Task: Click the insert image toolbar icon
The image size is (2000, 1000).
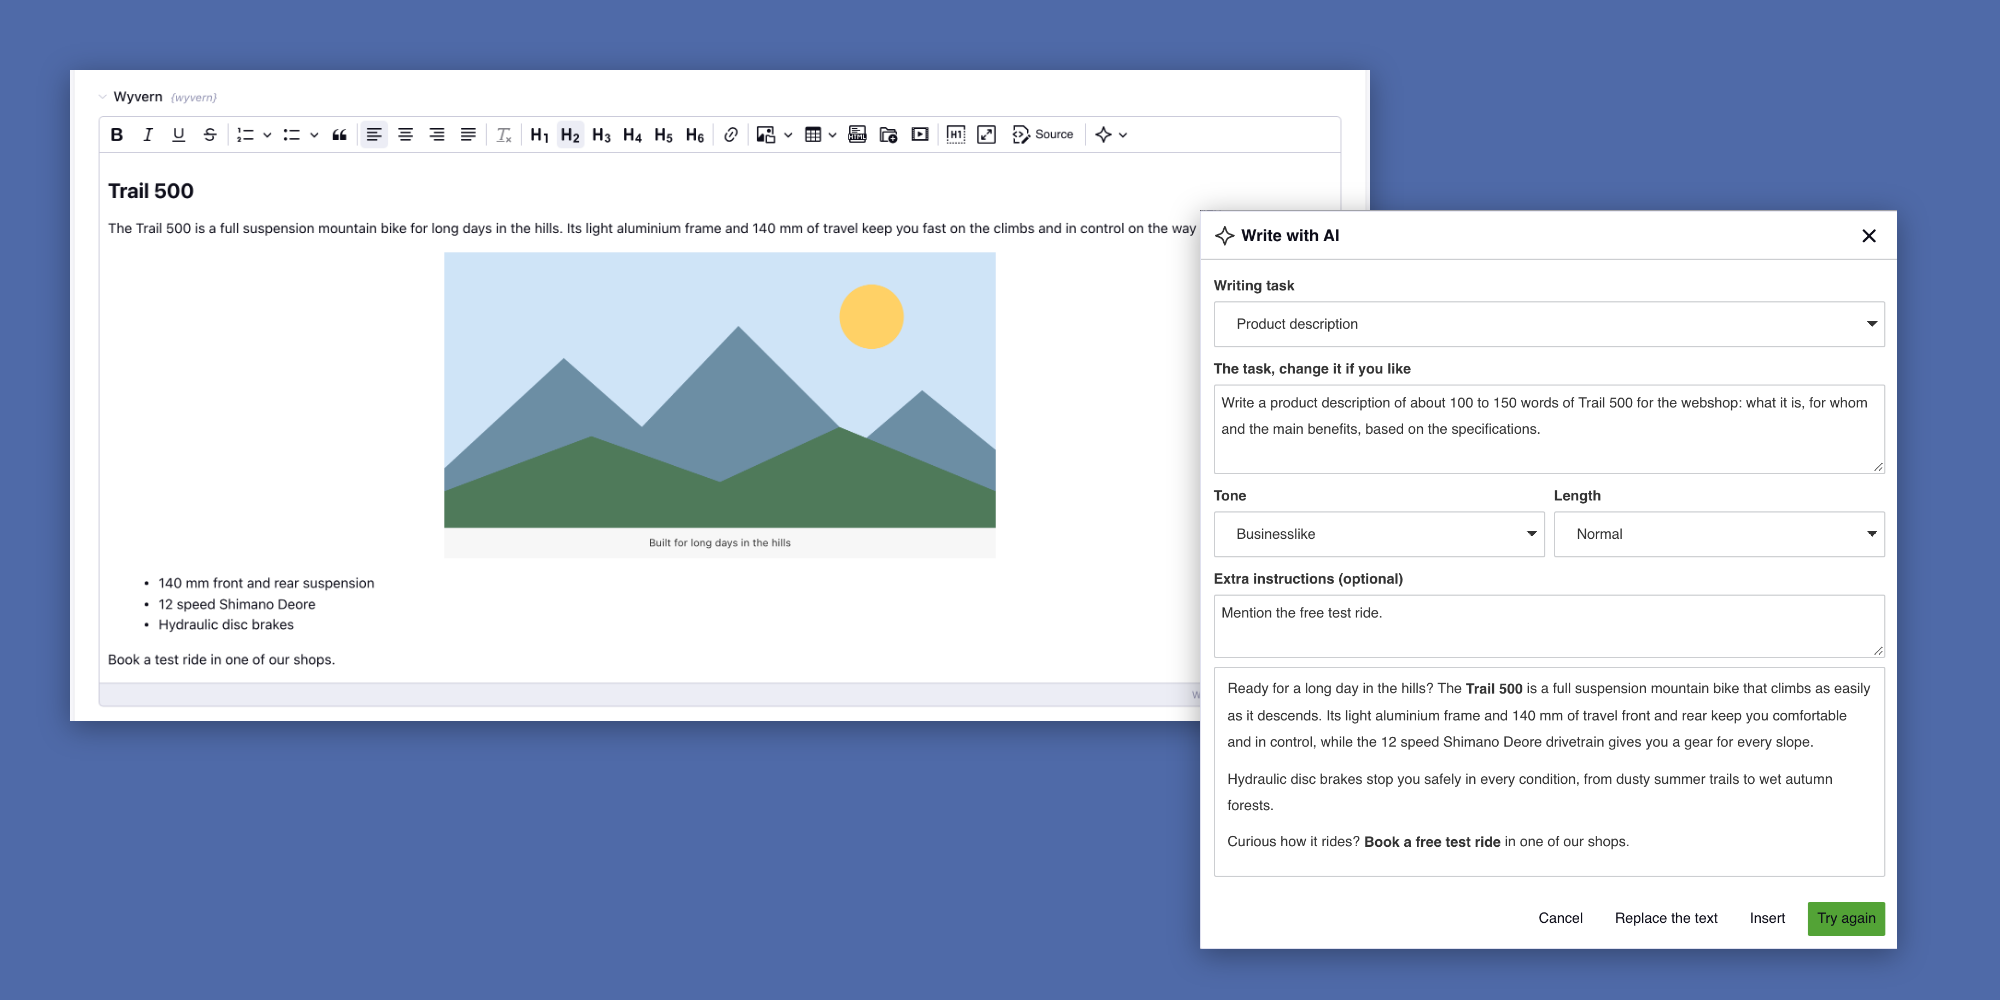Action: pos(766,135)
